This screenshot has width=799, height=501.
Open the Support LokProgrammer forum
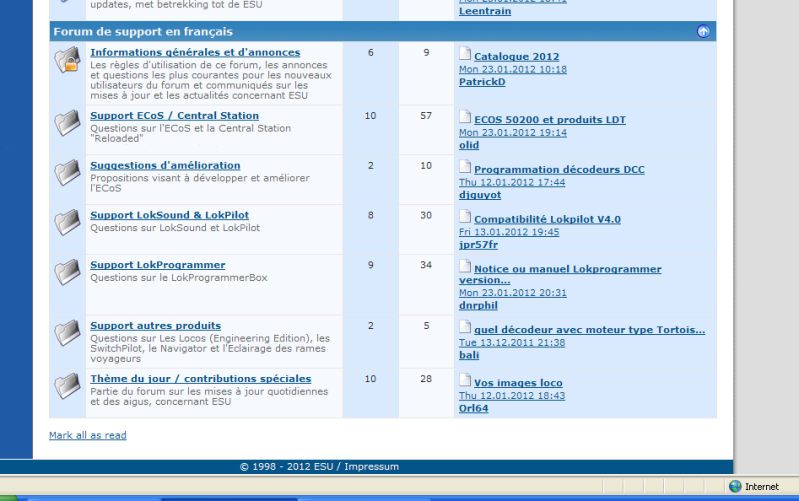click(x=157, y=265)
